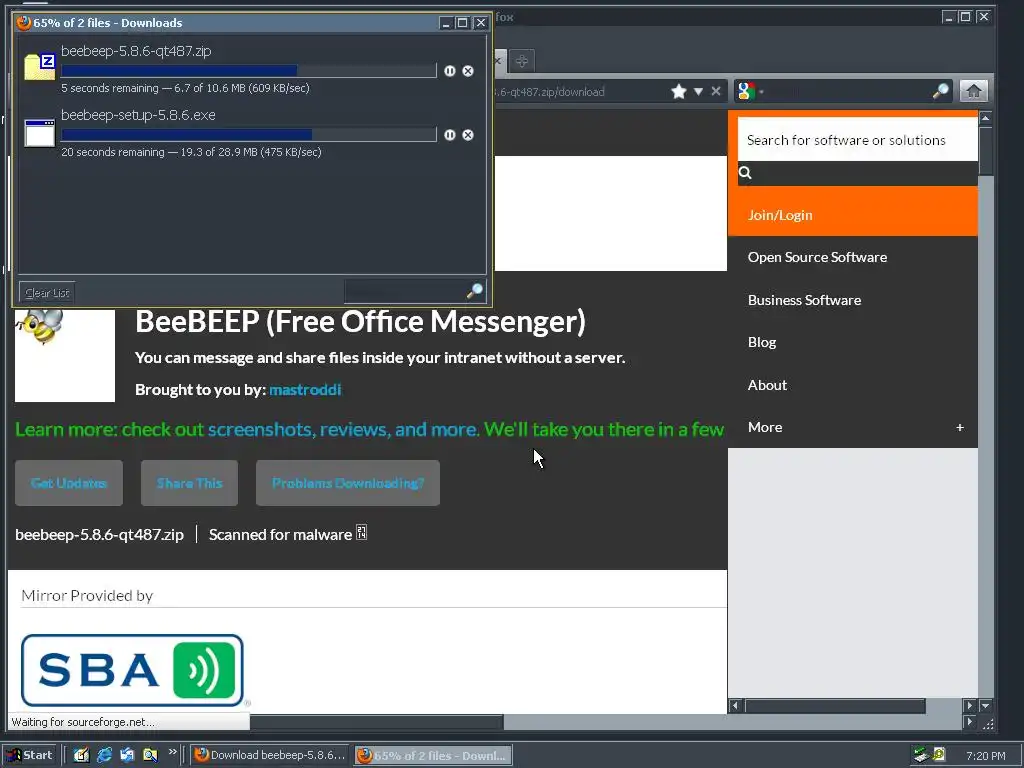Screen dimensions: 1024x768
Task: Open the mastroddi author link
Action: pos(305,390)
